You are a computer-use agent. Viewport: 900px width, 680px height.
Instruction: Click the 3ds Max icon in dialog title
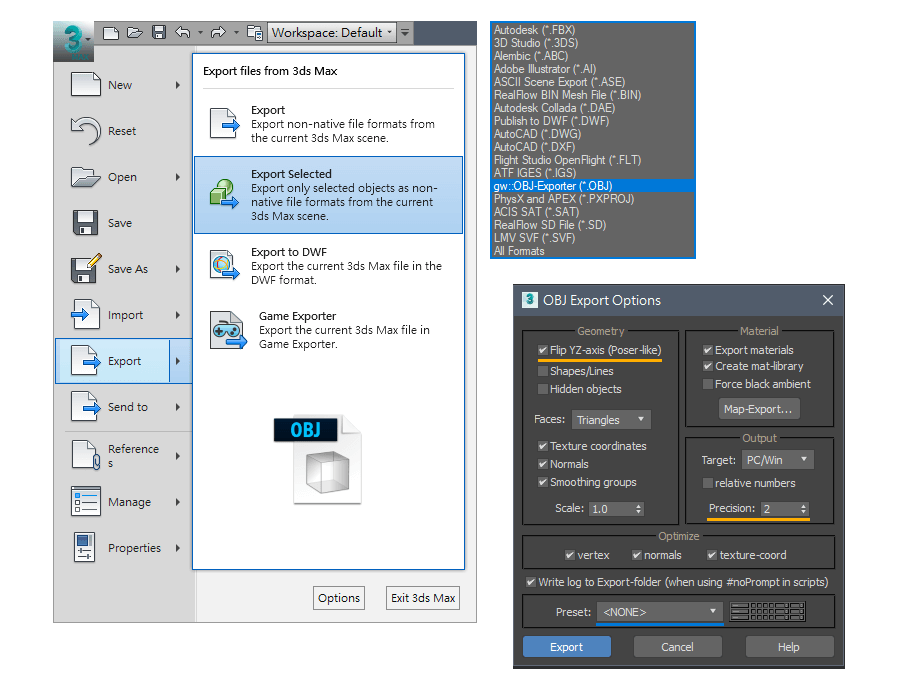click(x=530, y=300)
